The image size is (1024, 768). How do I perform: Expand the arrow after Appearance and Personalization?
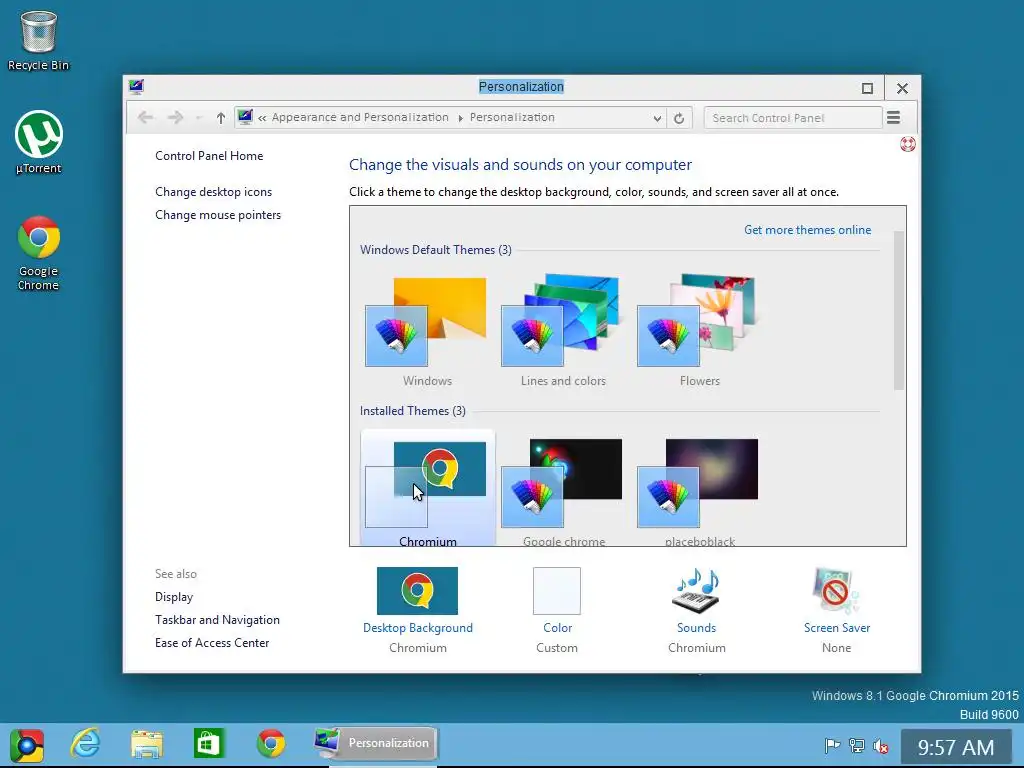(460, 118)
